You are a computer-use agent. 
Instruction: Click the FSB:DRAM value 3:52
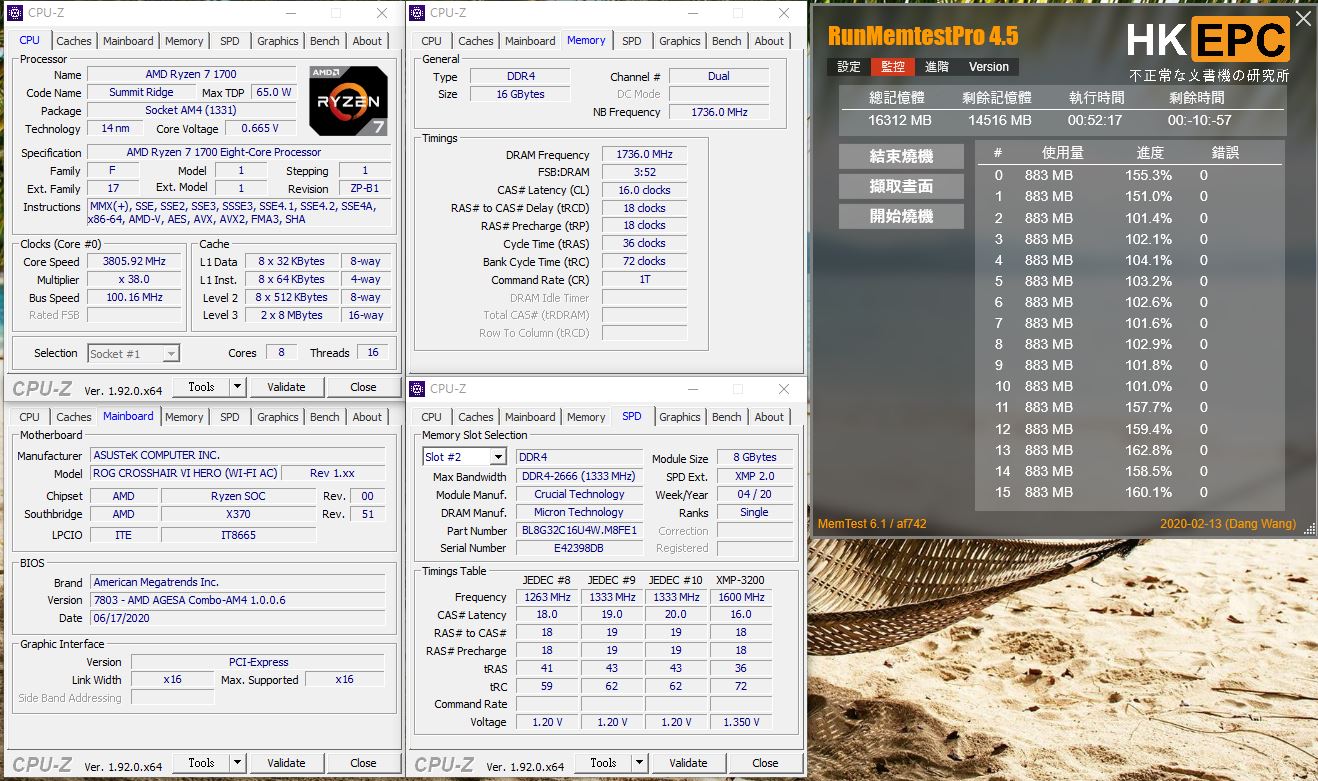644,172
